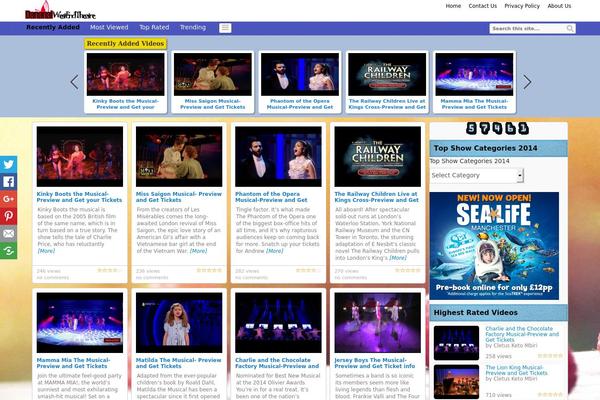This screenshot has height=400, width=600.
Task: Click the 57461 visitor counter
Action: coord(497,128)
